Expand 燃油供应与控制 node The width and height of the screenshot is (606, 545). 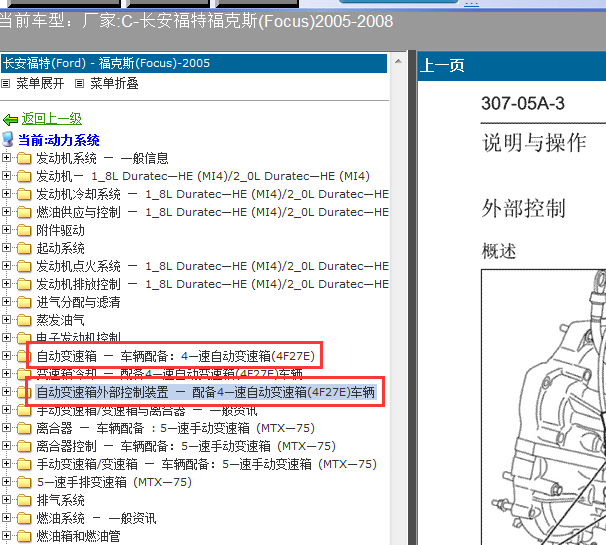click(x=6, y=212)
